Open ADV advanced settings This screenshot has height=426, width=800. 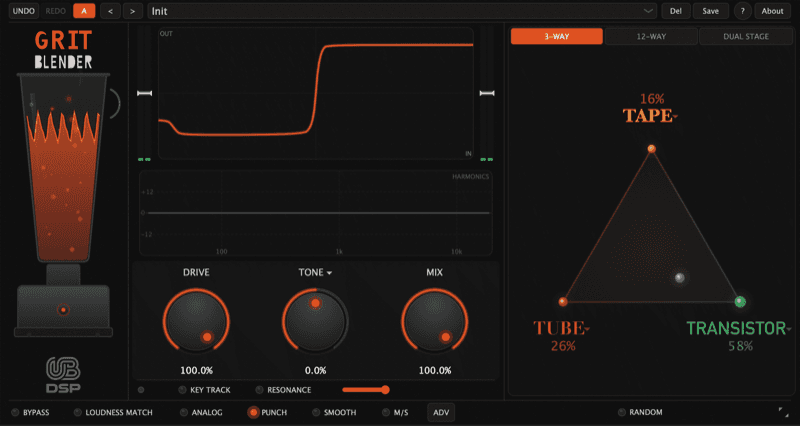coord(441,412)
